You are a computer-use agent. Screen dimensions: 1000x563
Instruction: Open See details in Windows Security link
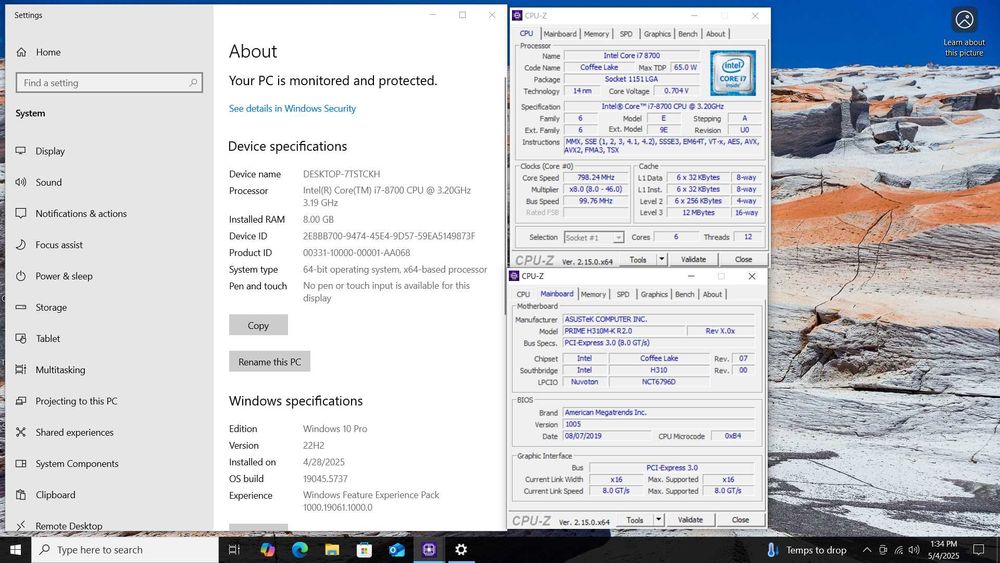[292, 108]
